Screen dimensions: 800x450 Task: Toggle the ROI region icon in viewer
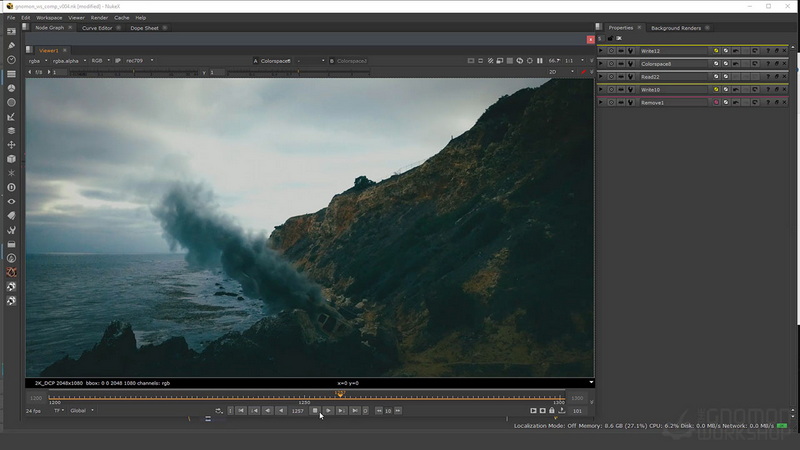point(500,61)
